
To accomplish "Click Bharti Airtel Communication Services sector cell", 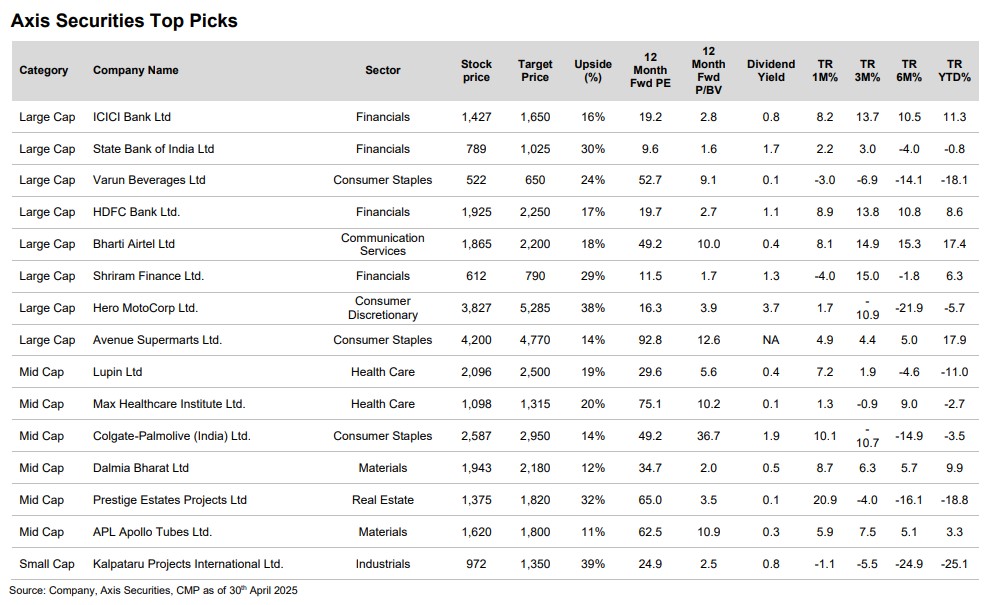I will click(x=382, y=244).
